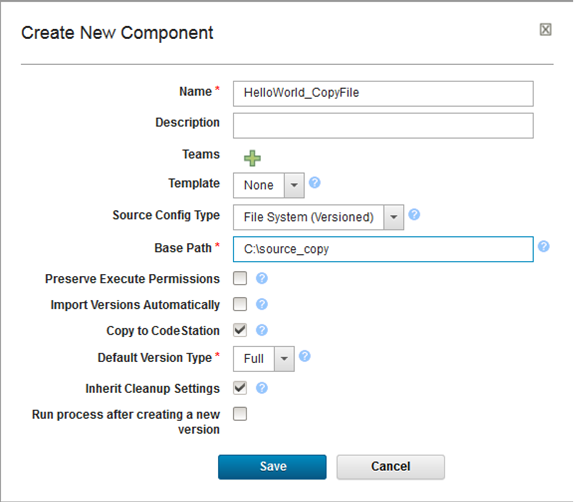The width and height of the screenshot is (575, 502).
Task: Uncheck Copy to CodeStation
Action: coord(240,330)
